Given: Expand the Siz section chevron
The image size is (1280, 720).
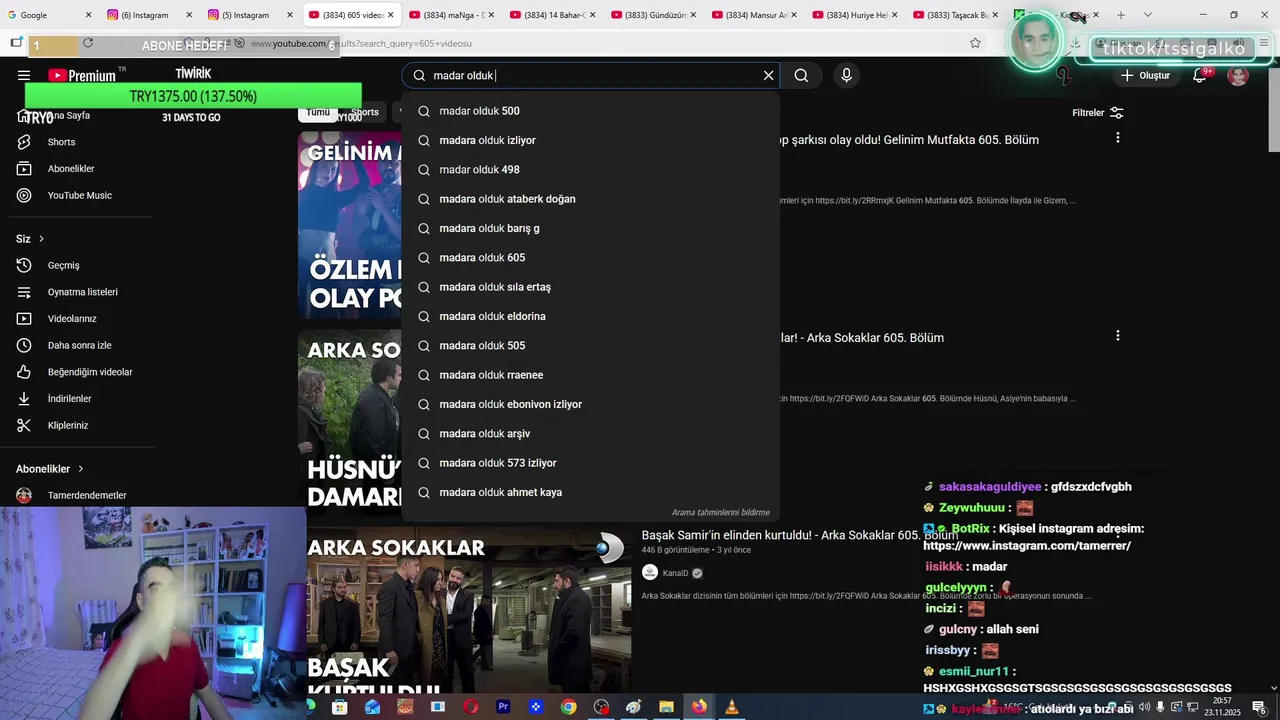Looking at the screenshot, I should (41, 239).
